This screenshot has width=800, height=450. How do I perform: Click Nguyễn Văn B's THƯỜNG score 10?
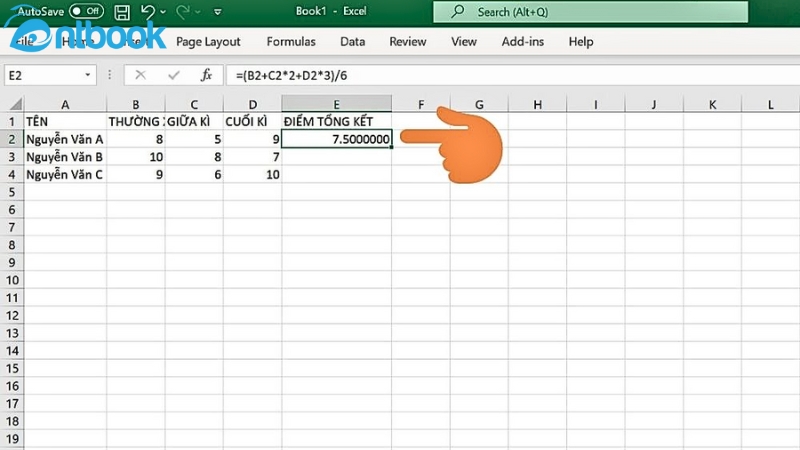[x=136, y=157]
